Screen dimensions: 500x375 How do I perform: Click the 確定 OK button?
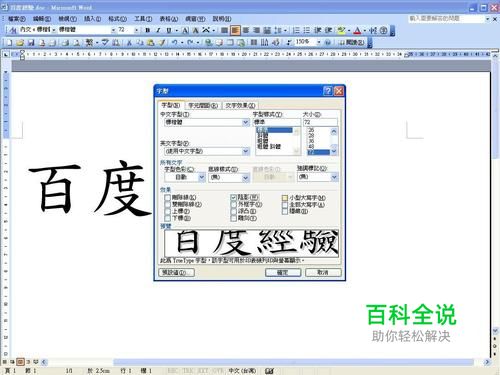click(x=283, y=272)
